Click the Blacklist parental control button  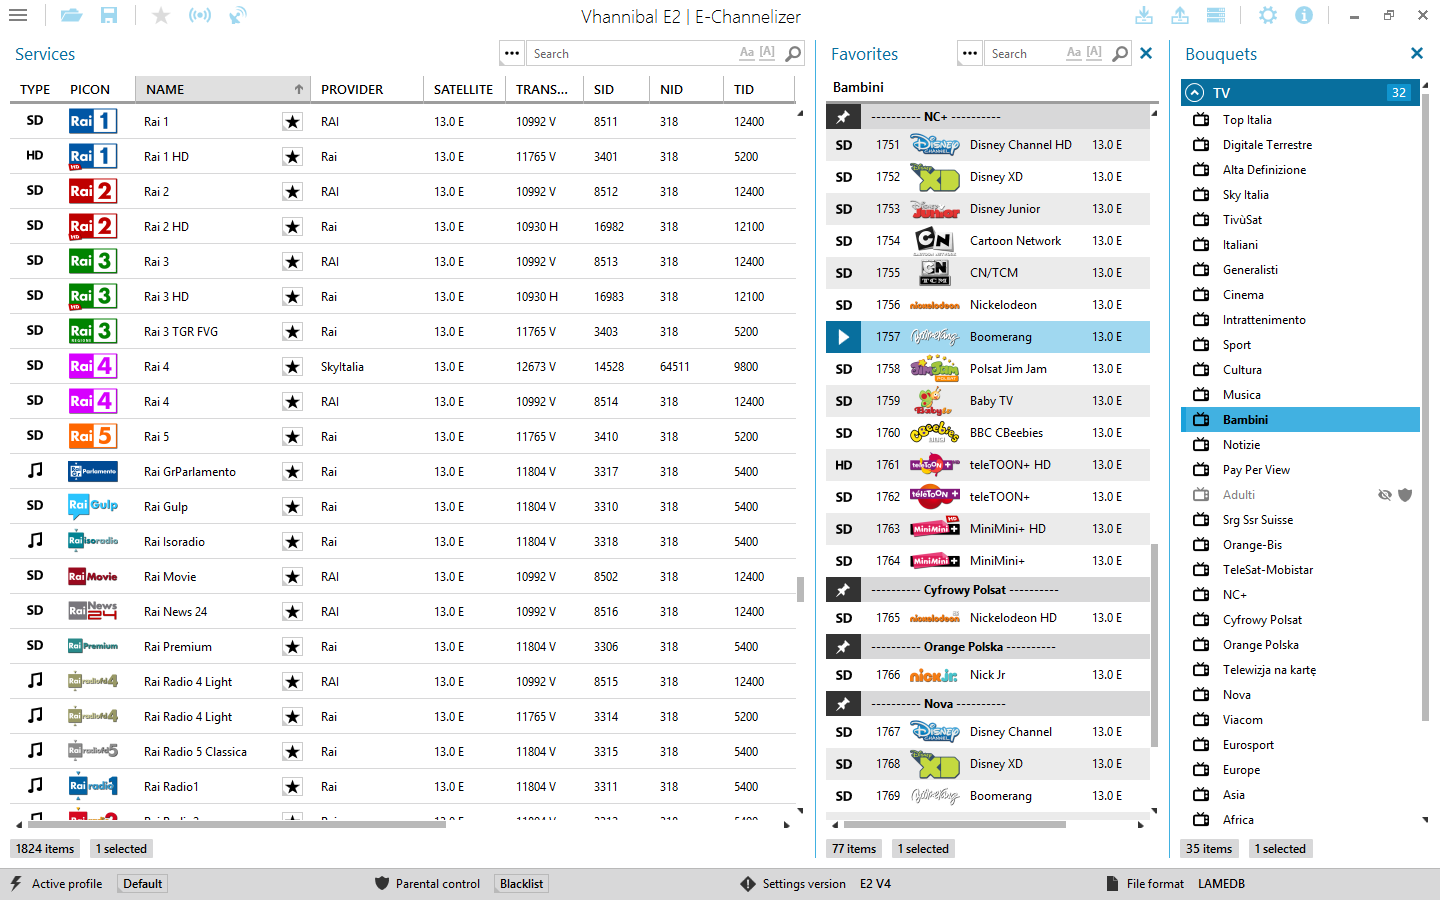521,884
